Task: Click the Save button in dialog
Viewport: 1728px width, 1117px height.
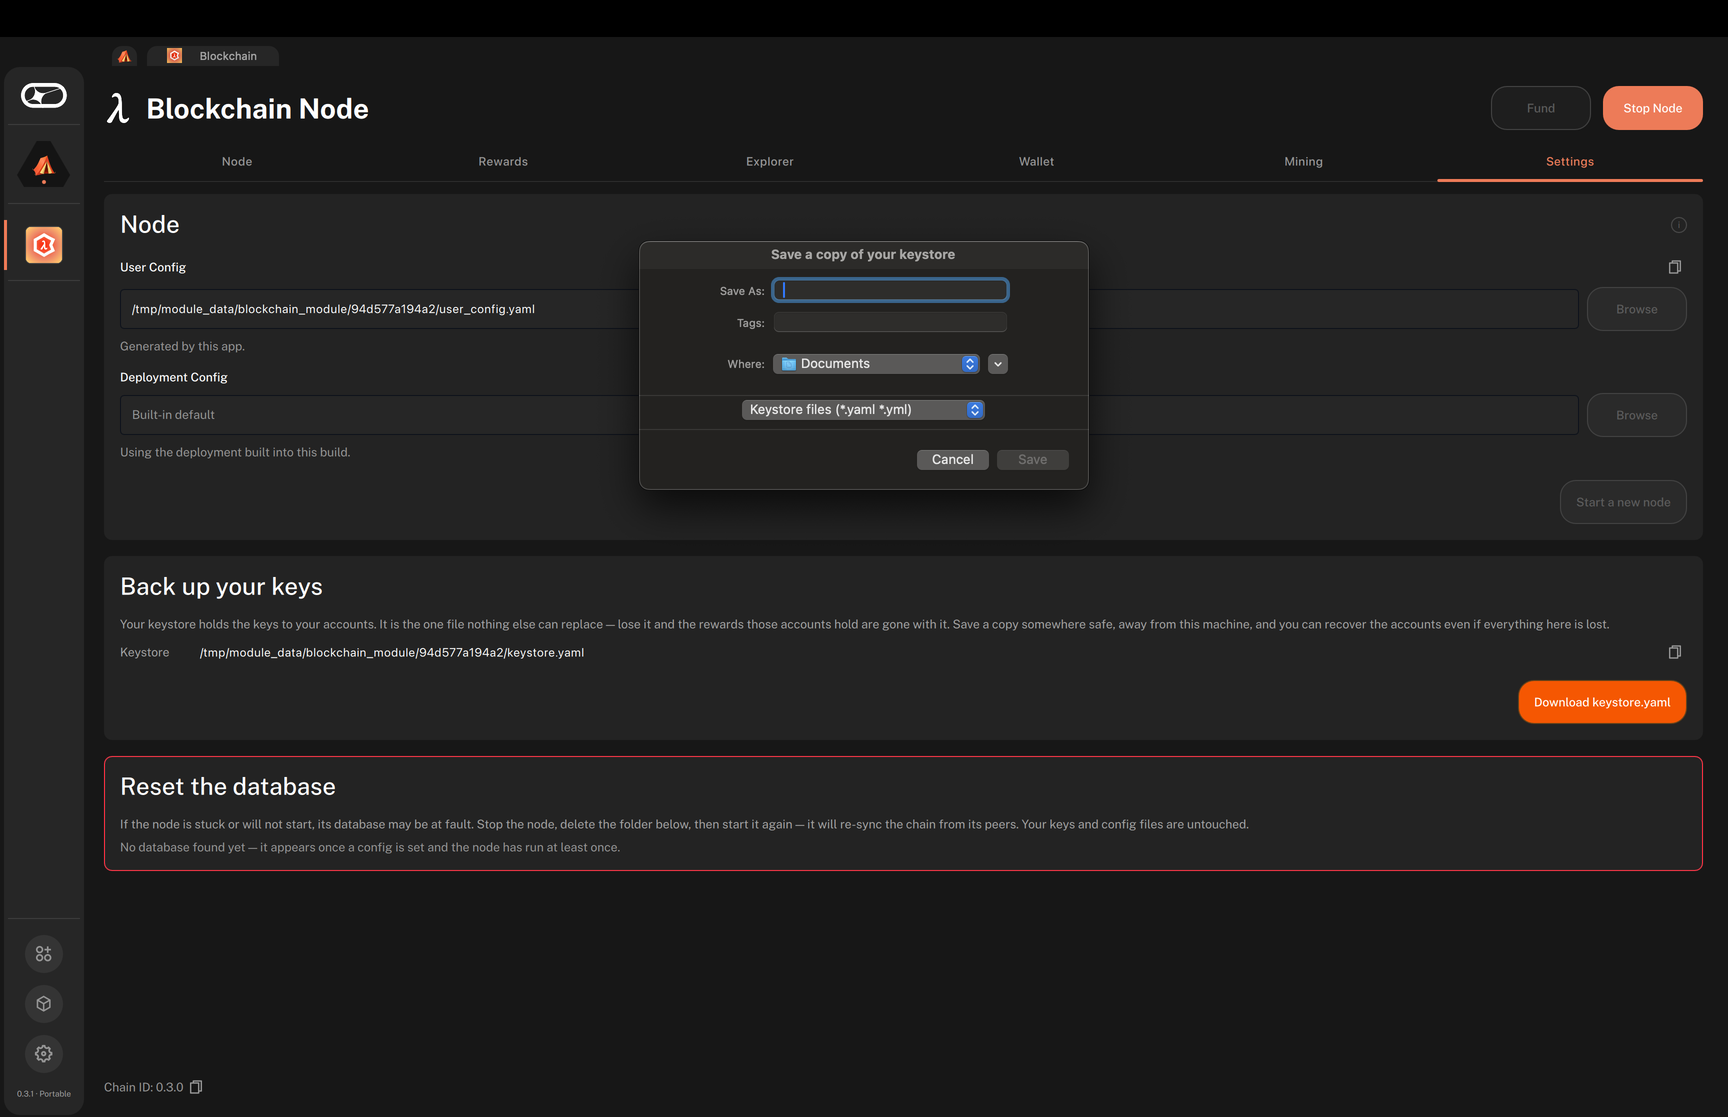Action: [x=1033, y=459]
